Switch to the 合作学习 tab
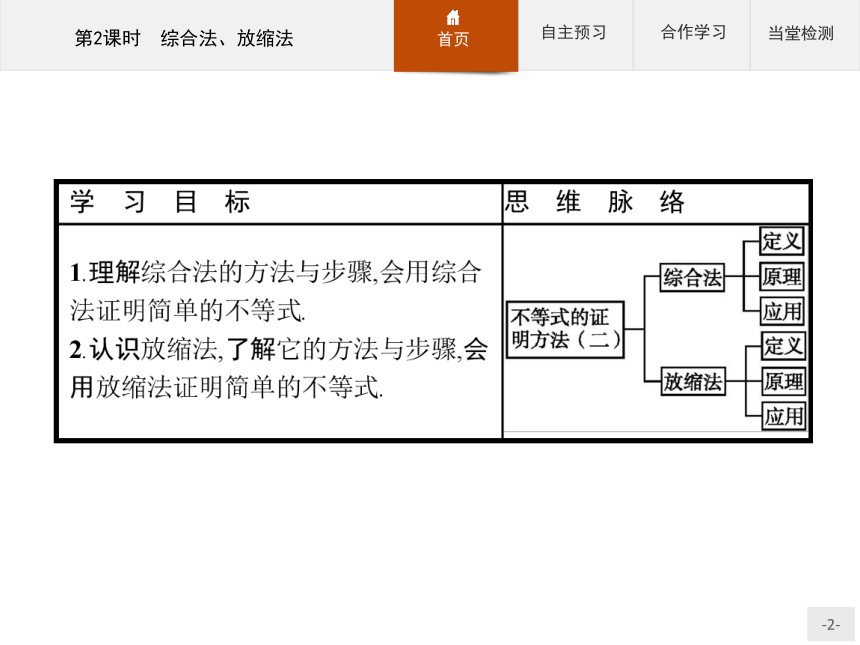Screen dimensions: 860x645 [x=693, y=32]
